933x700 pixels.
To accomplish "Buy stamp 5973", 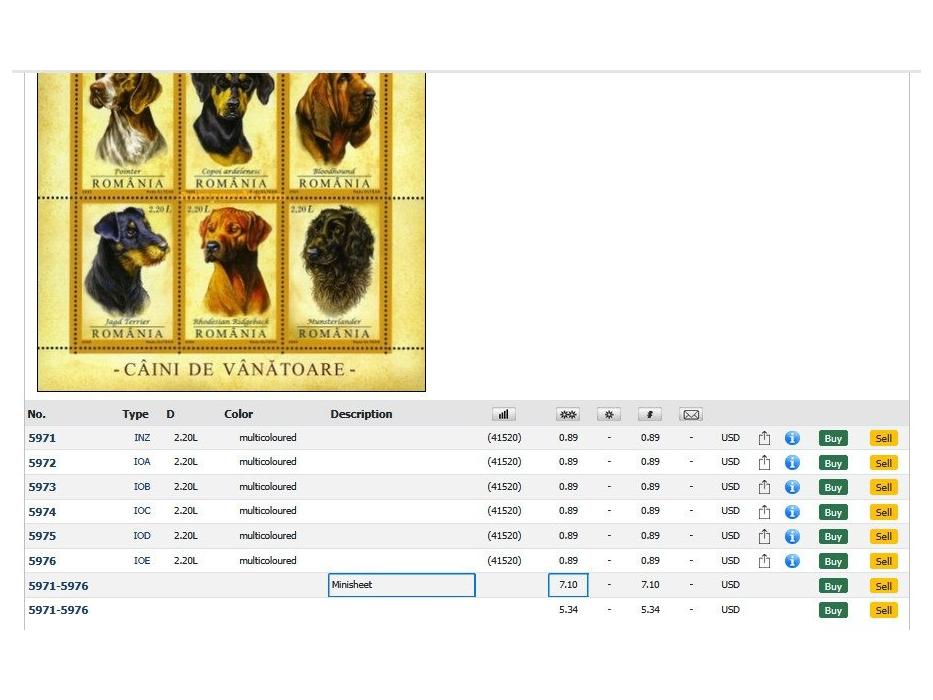I will [x=833, y=488].
